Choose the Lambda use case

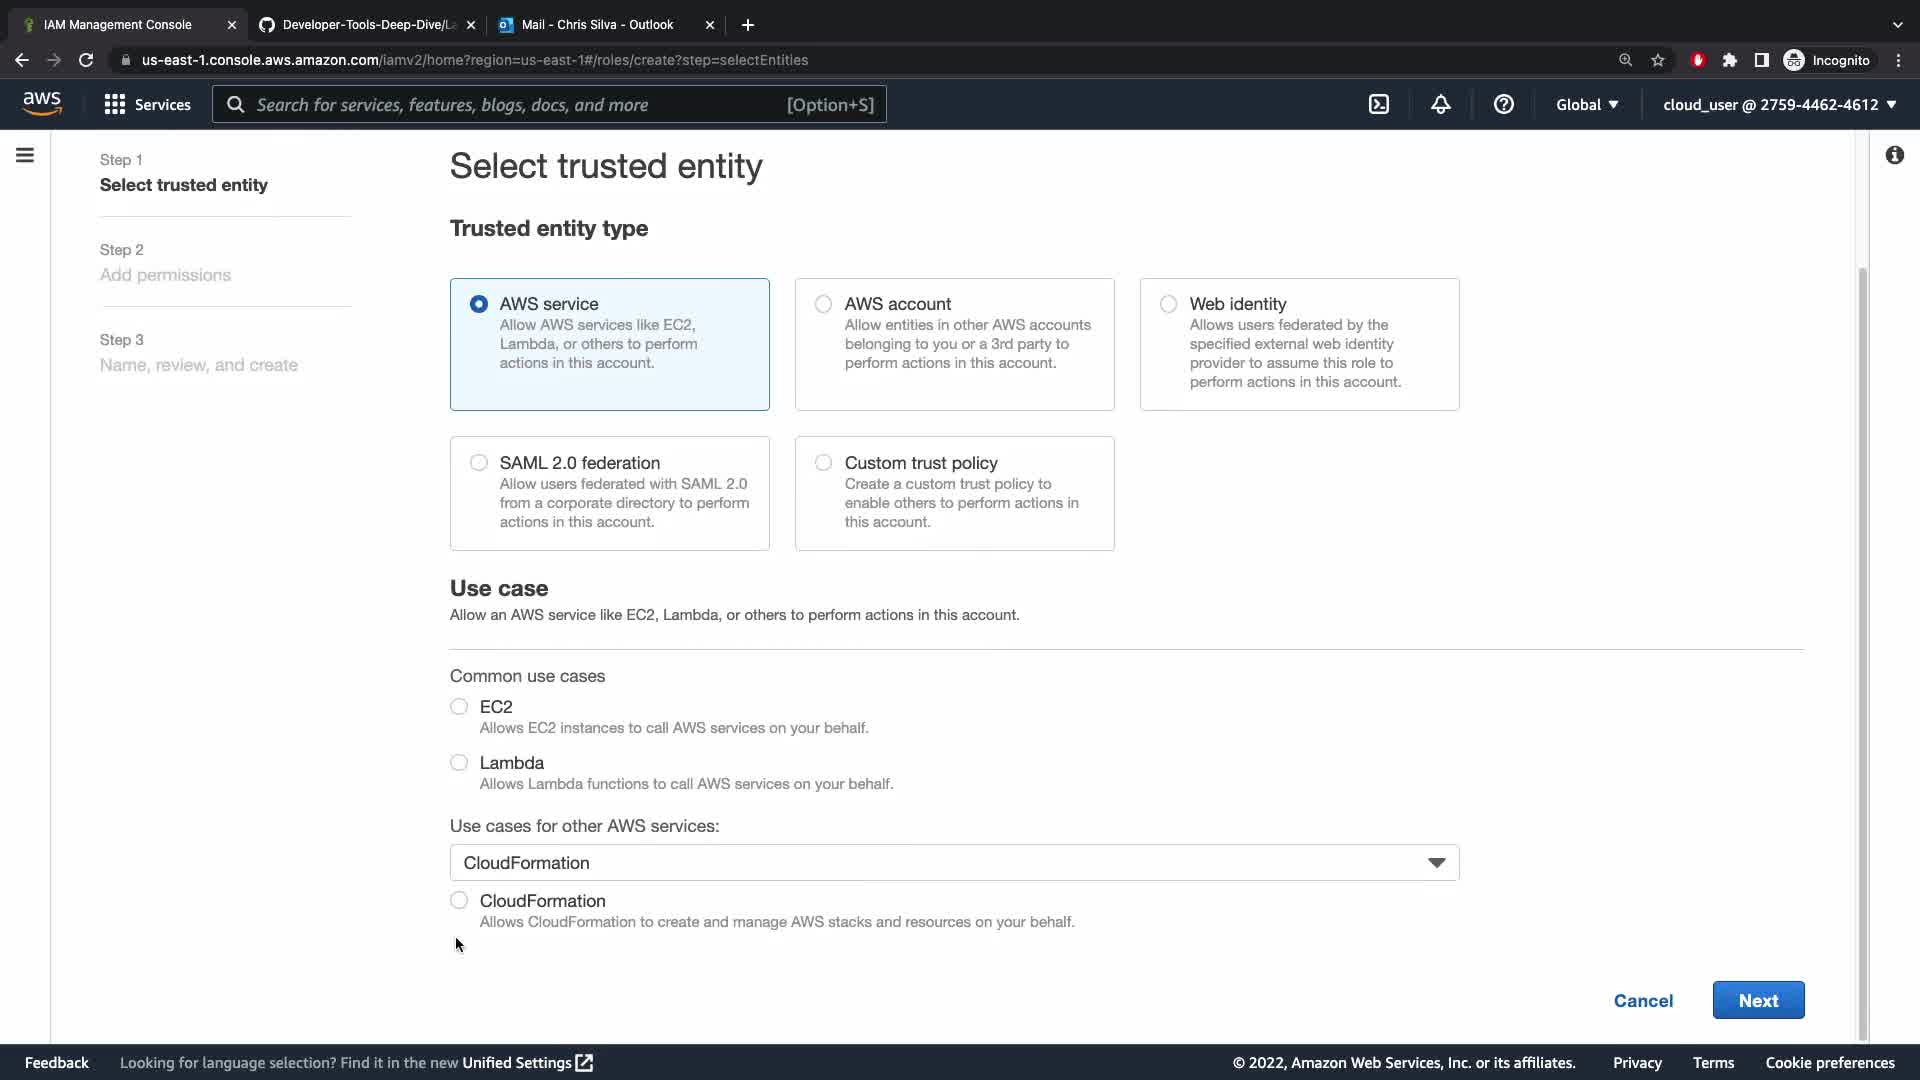pyautogui.click(x=459, y=763)
